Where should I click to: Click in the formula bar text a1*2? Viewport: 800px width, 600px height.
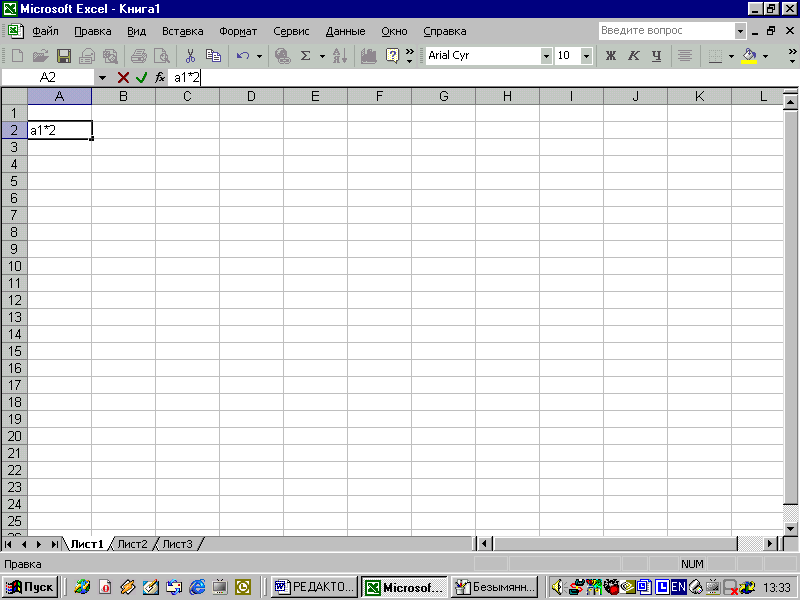point(187,78)
